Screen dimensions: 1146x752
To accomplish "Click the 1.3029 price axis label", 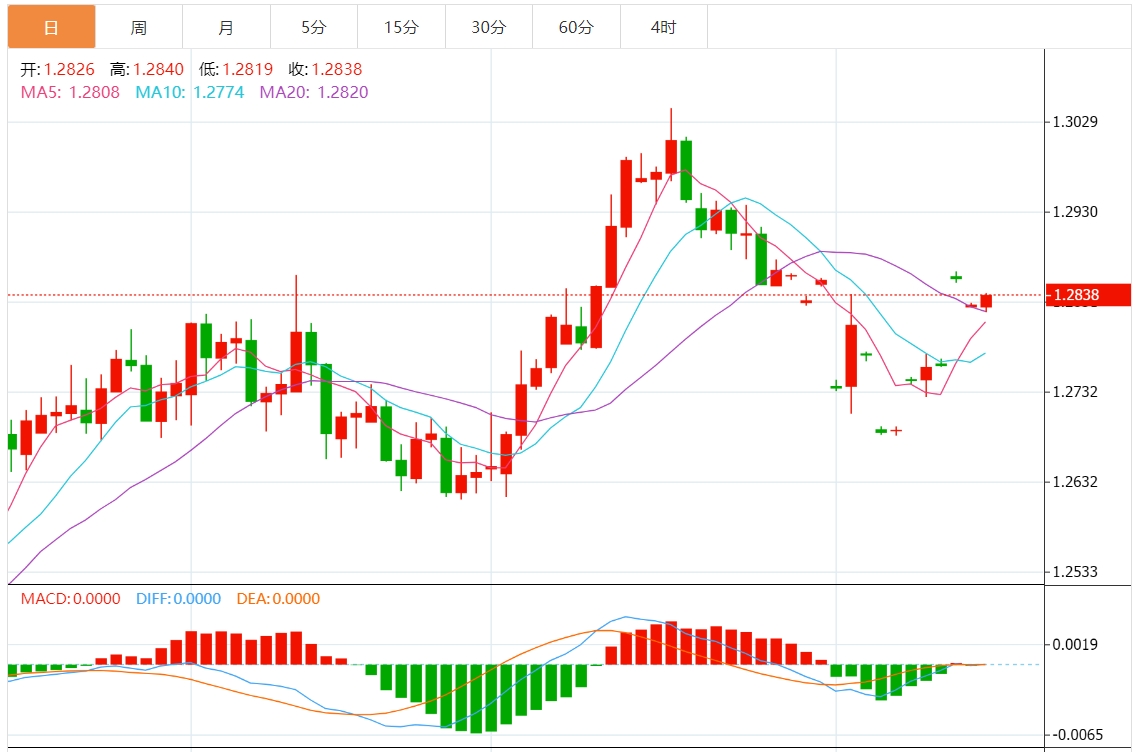I will (x=1074, y=121).
